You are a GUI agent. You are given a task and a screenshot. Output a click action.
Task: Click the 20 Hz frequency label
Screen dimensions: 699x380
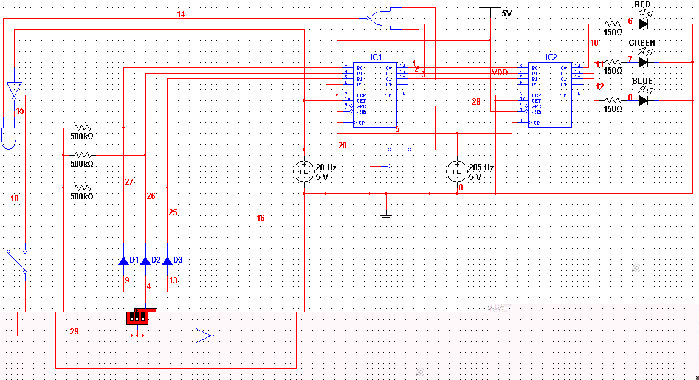pos(326,168)
